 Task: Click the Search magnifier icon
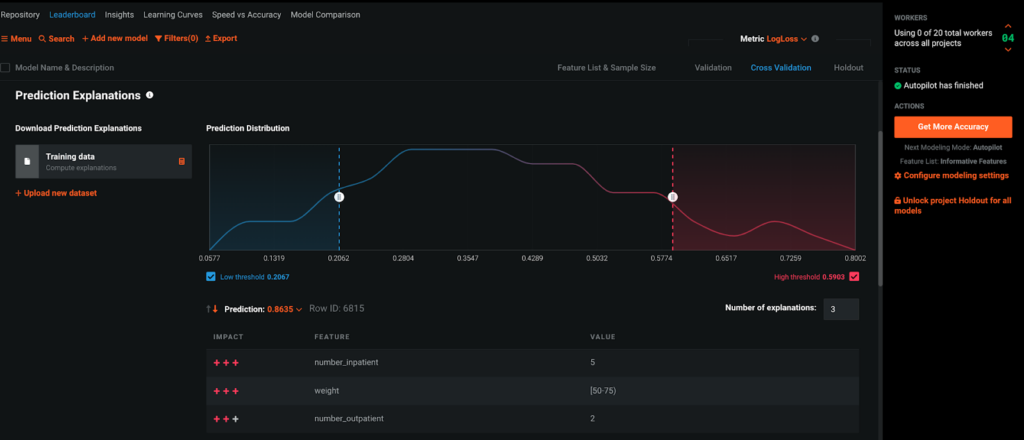(x=42, y=39)
